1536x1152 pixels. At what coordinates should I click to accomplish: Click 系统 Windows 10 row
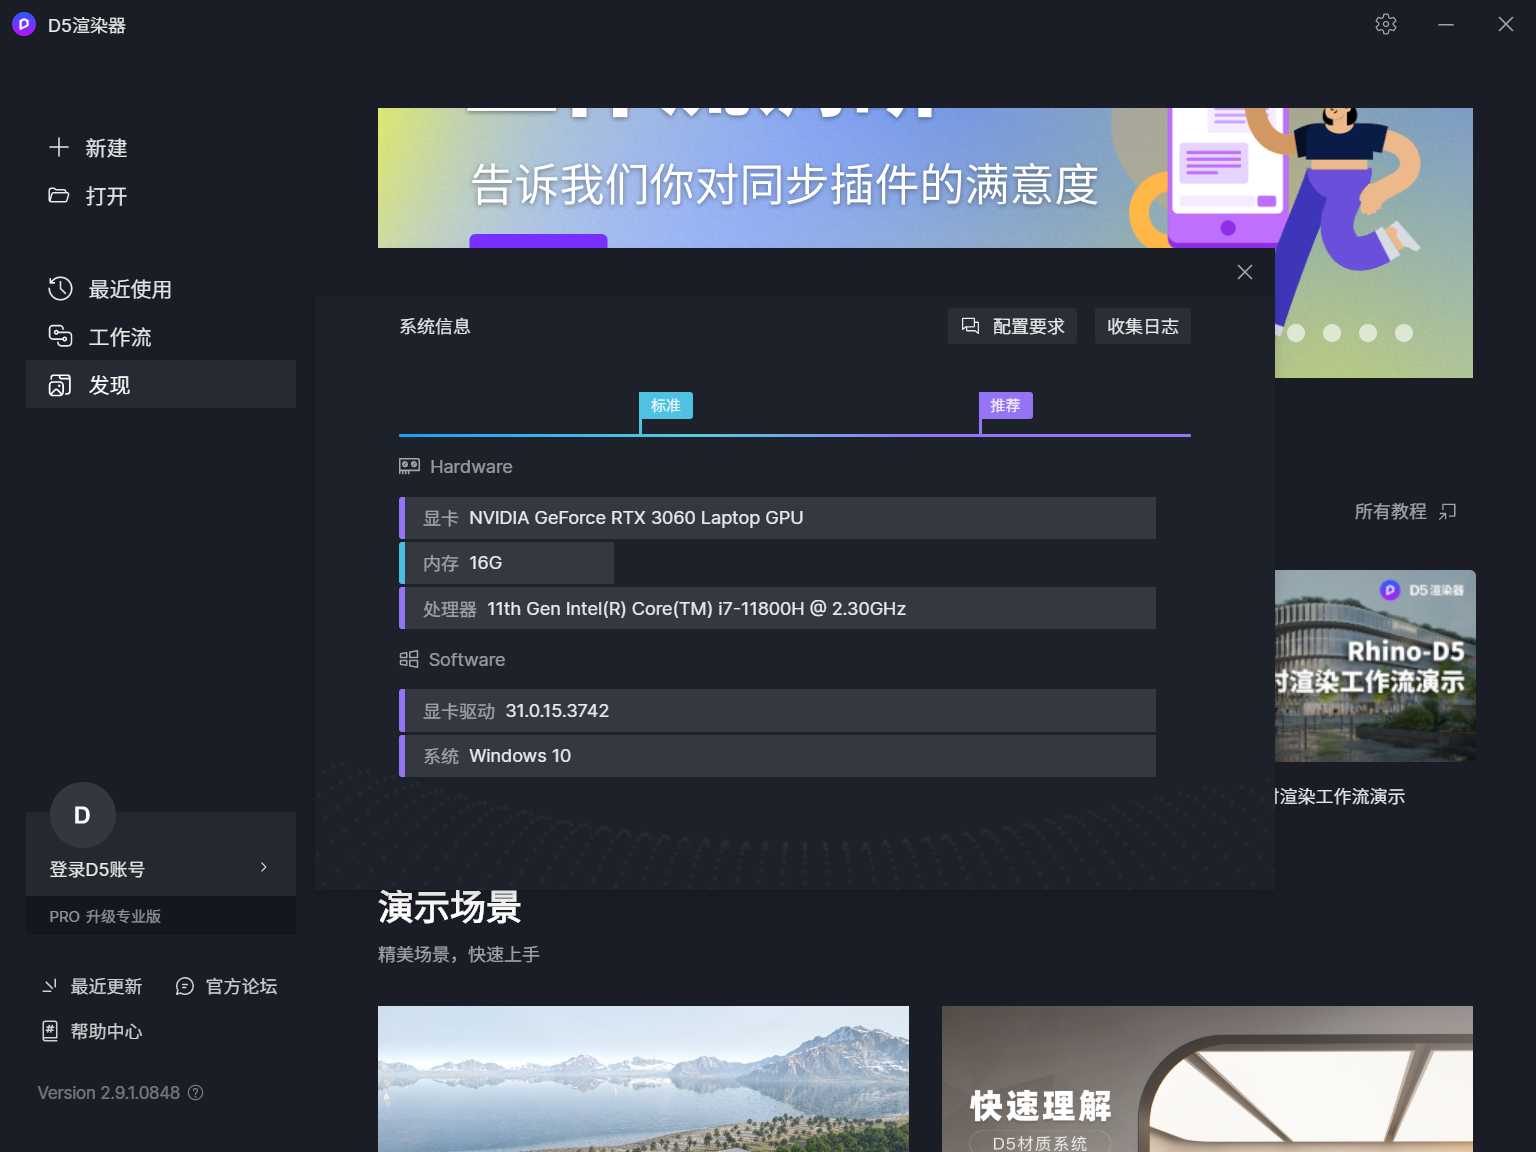point(777,756)
